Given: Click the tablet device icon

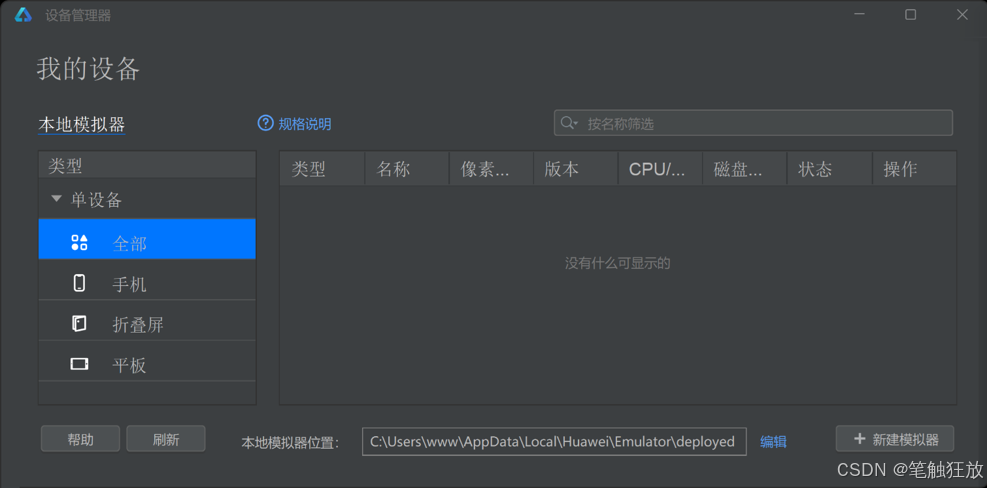Looking at the screenshot, I should coord(79,364).
